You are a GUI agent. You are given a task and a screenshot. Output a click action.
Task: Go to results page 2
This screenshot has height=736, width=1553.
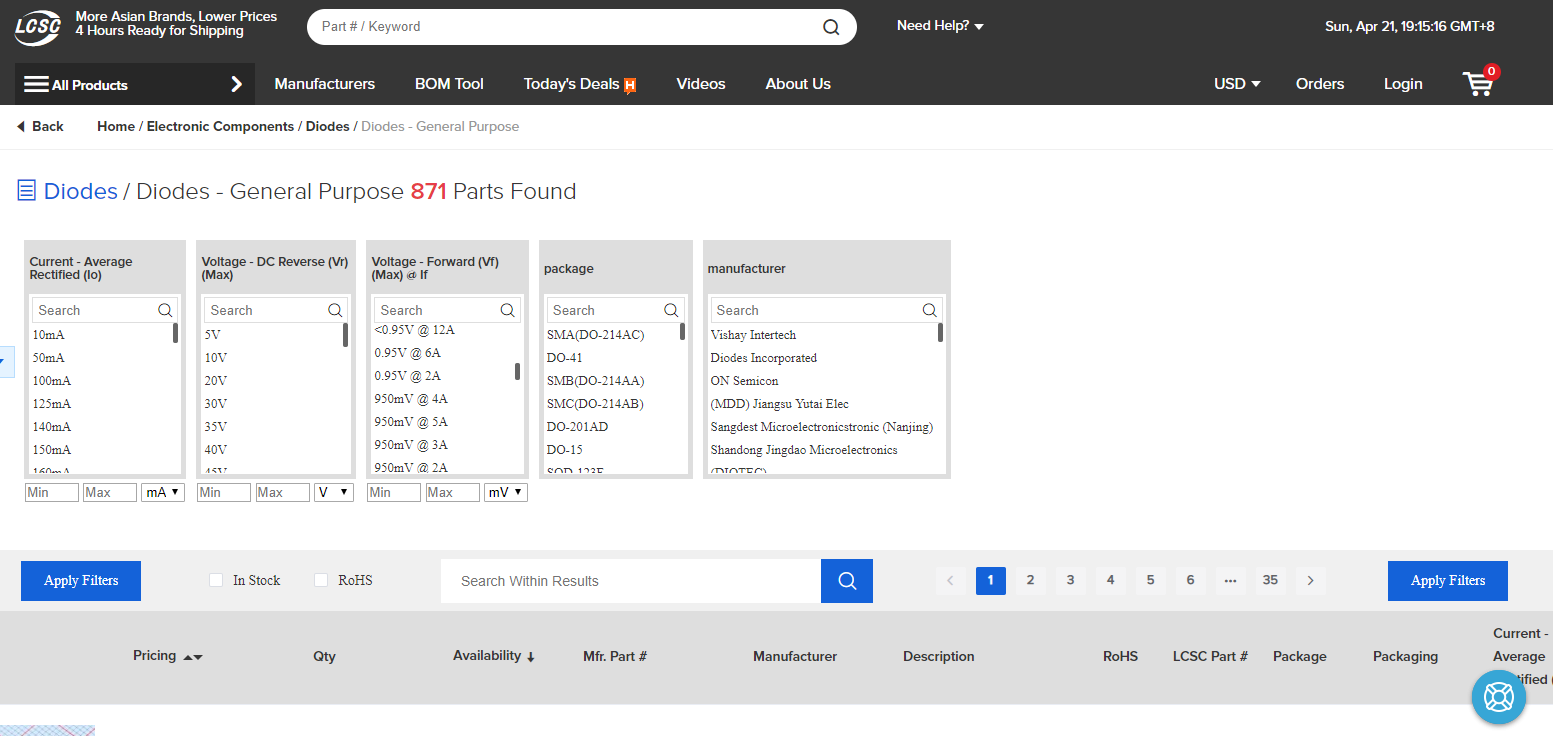click(1030, 580)
